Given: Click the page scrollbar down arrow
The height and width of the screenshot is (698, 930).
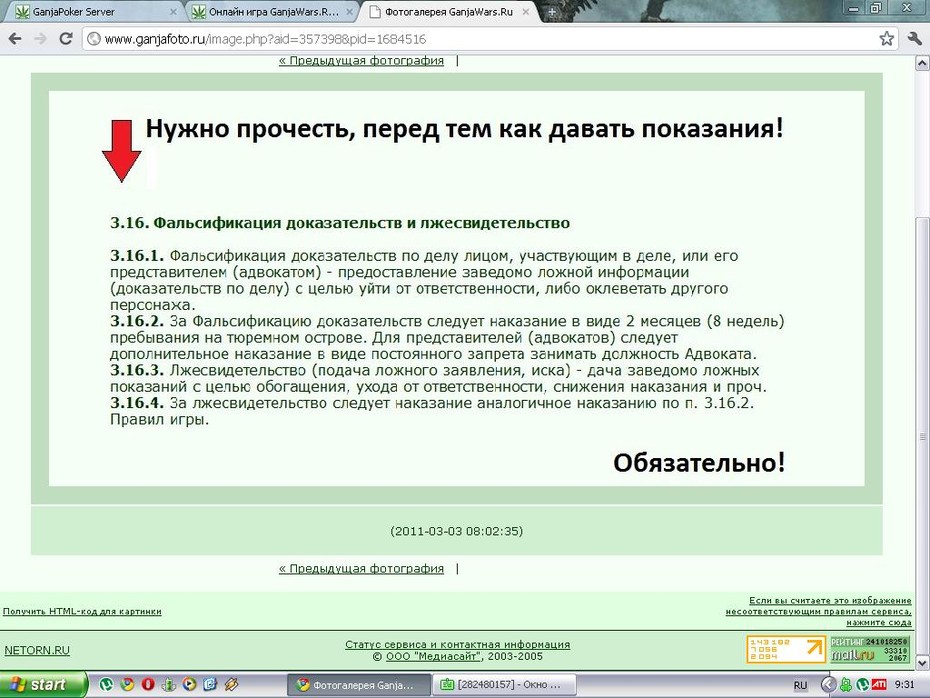Looking at the screenshot, I should tap(922, 662).
